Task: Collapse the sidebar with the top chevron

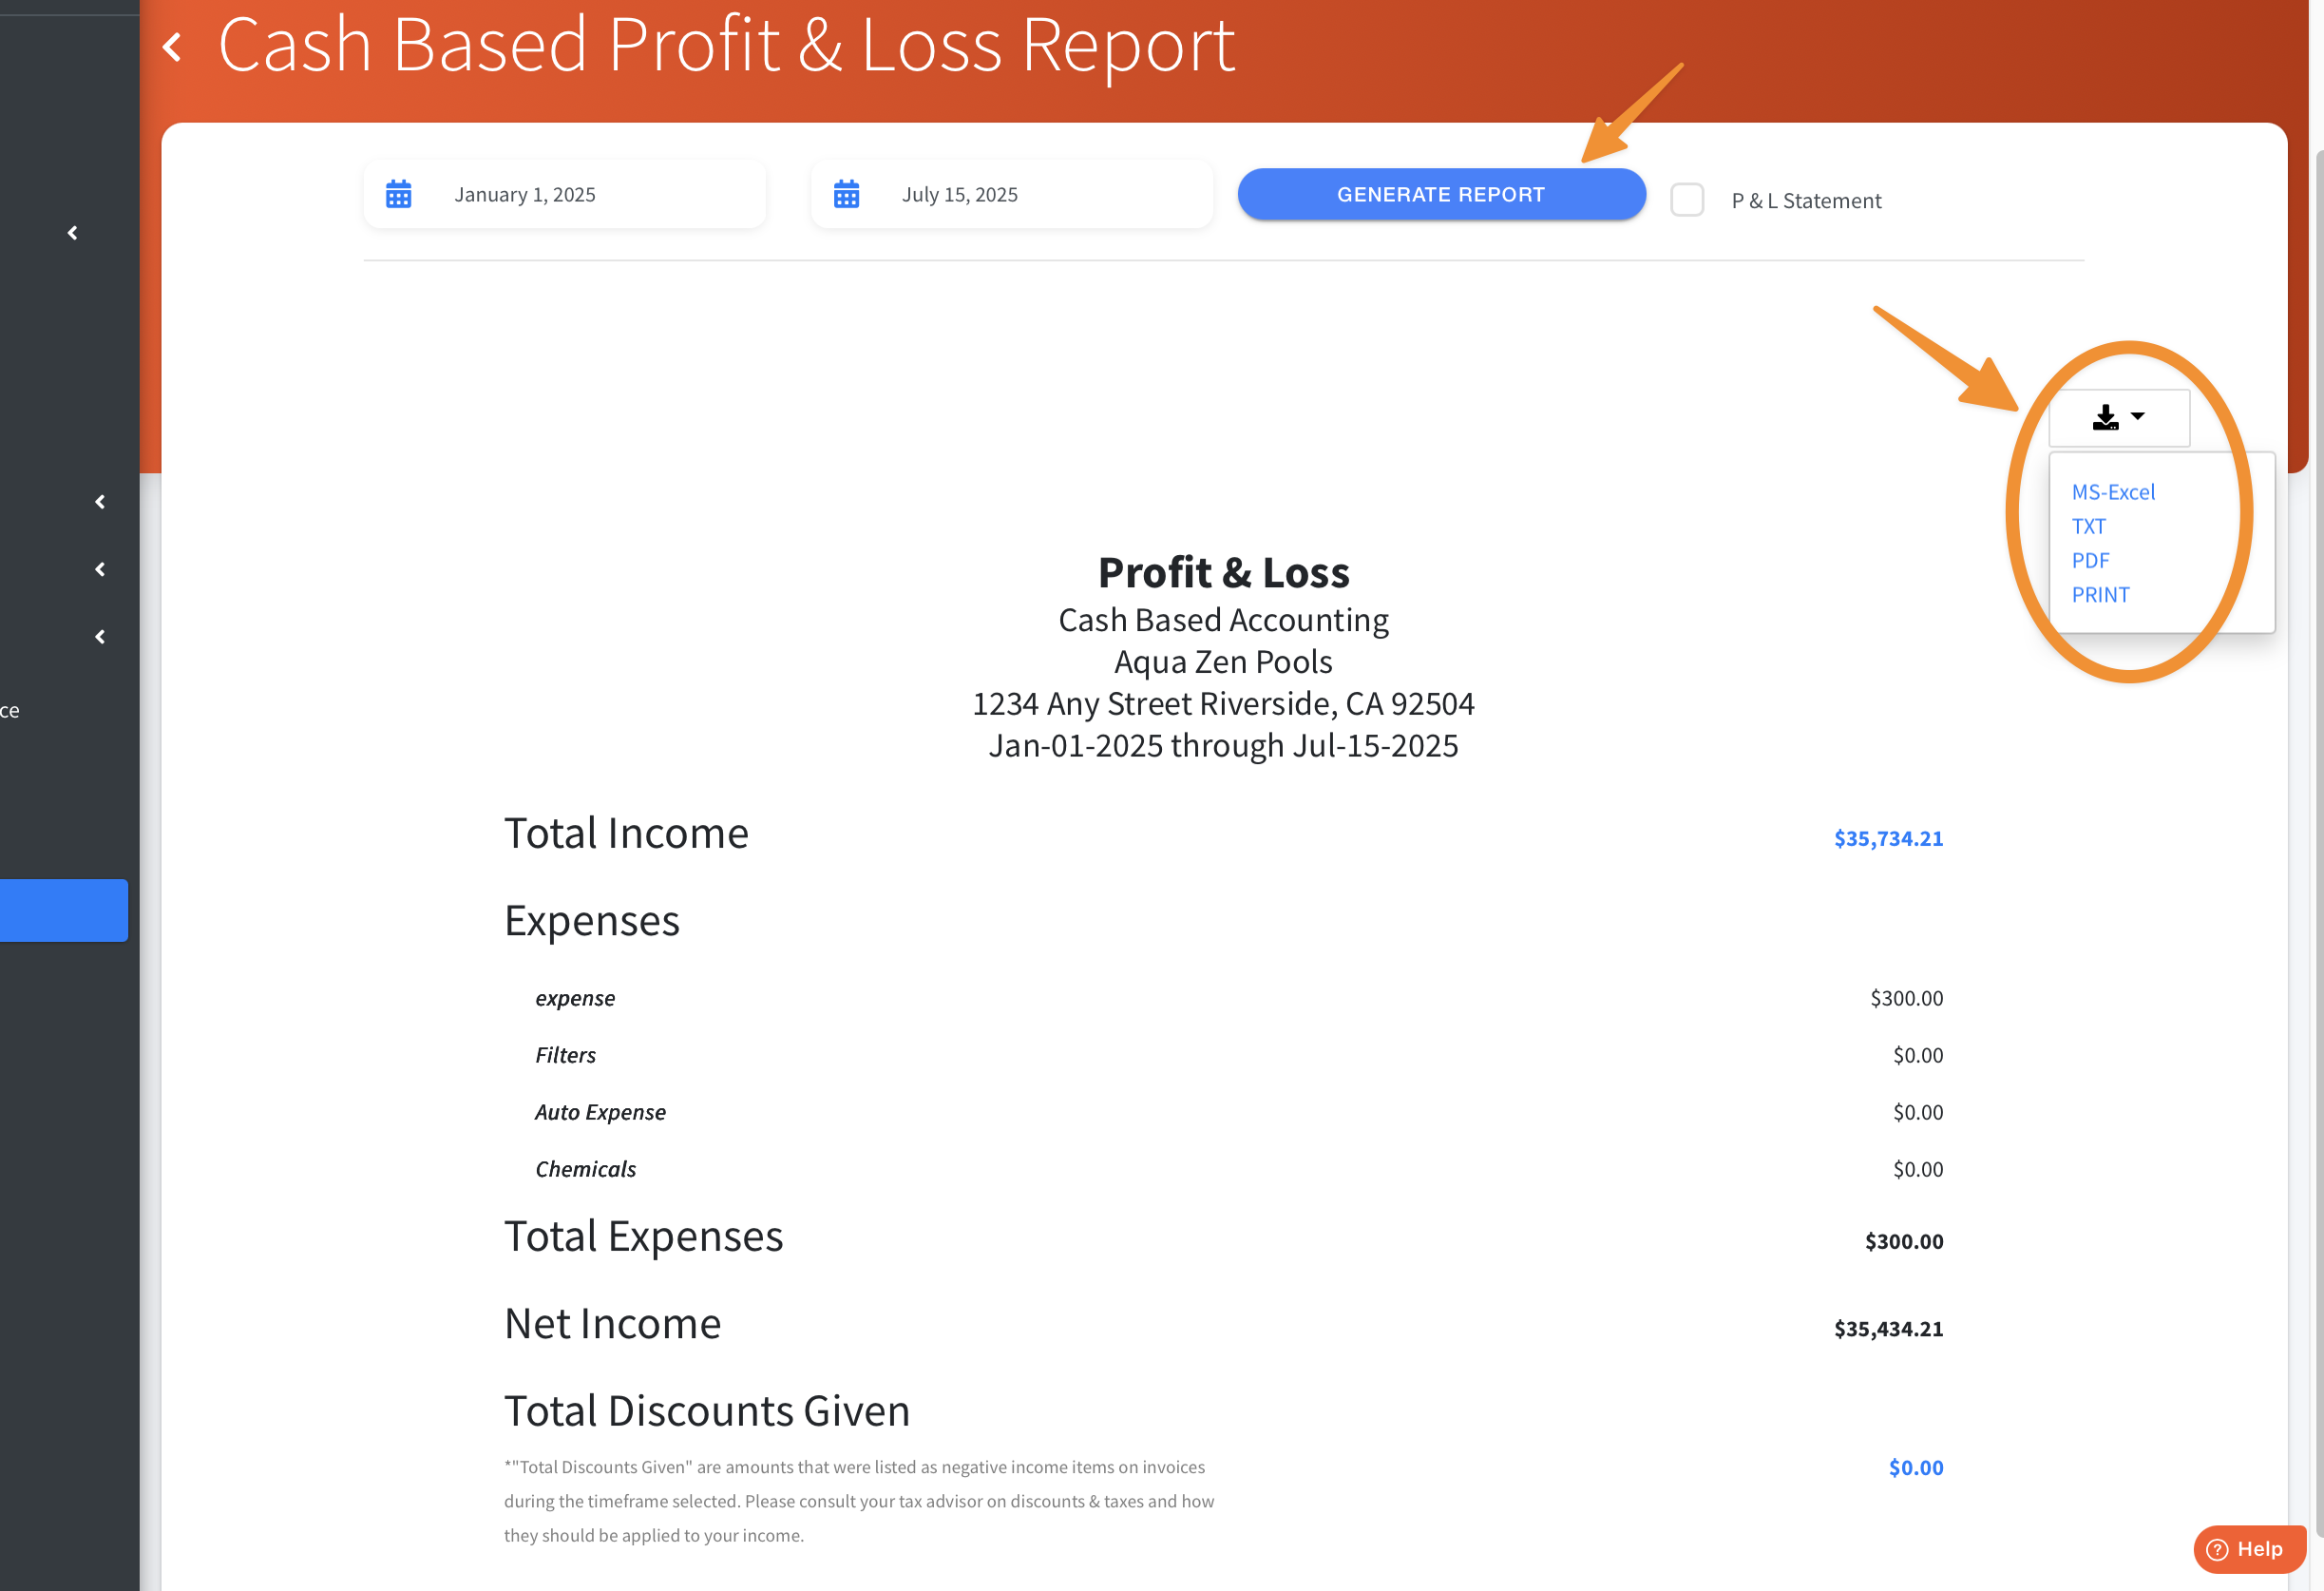Action: [73, 233]
